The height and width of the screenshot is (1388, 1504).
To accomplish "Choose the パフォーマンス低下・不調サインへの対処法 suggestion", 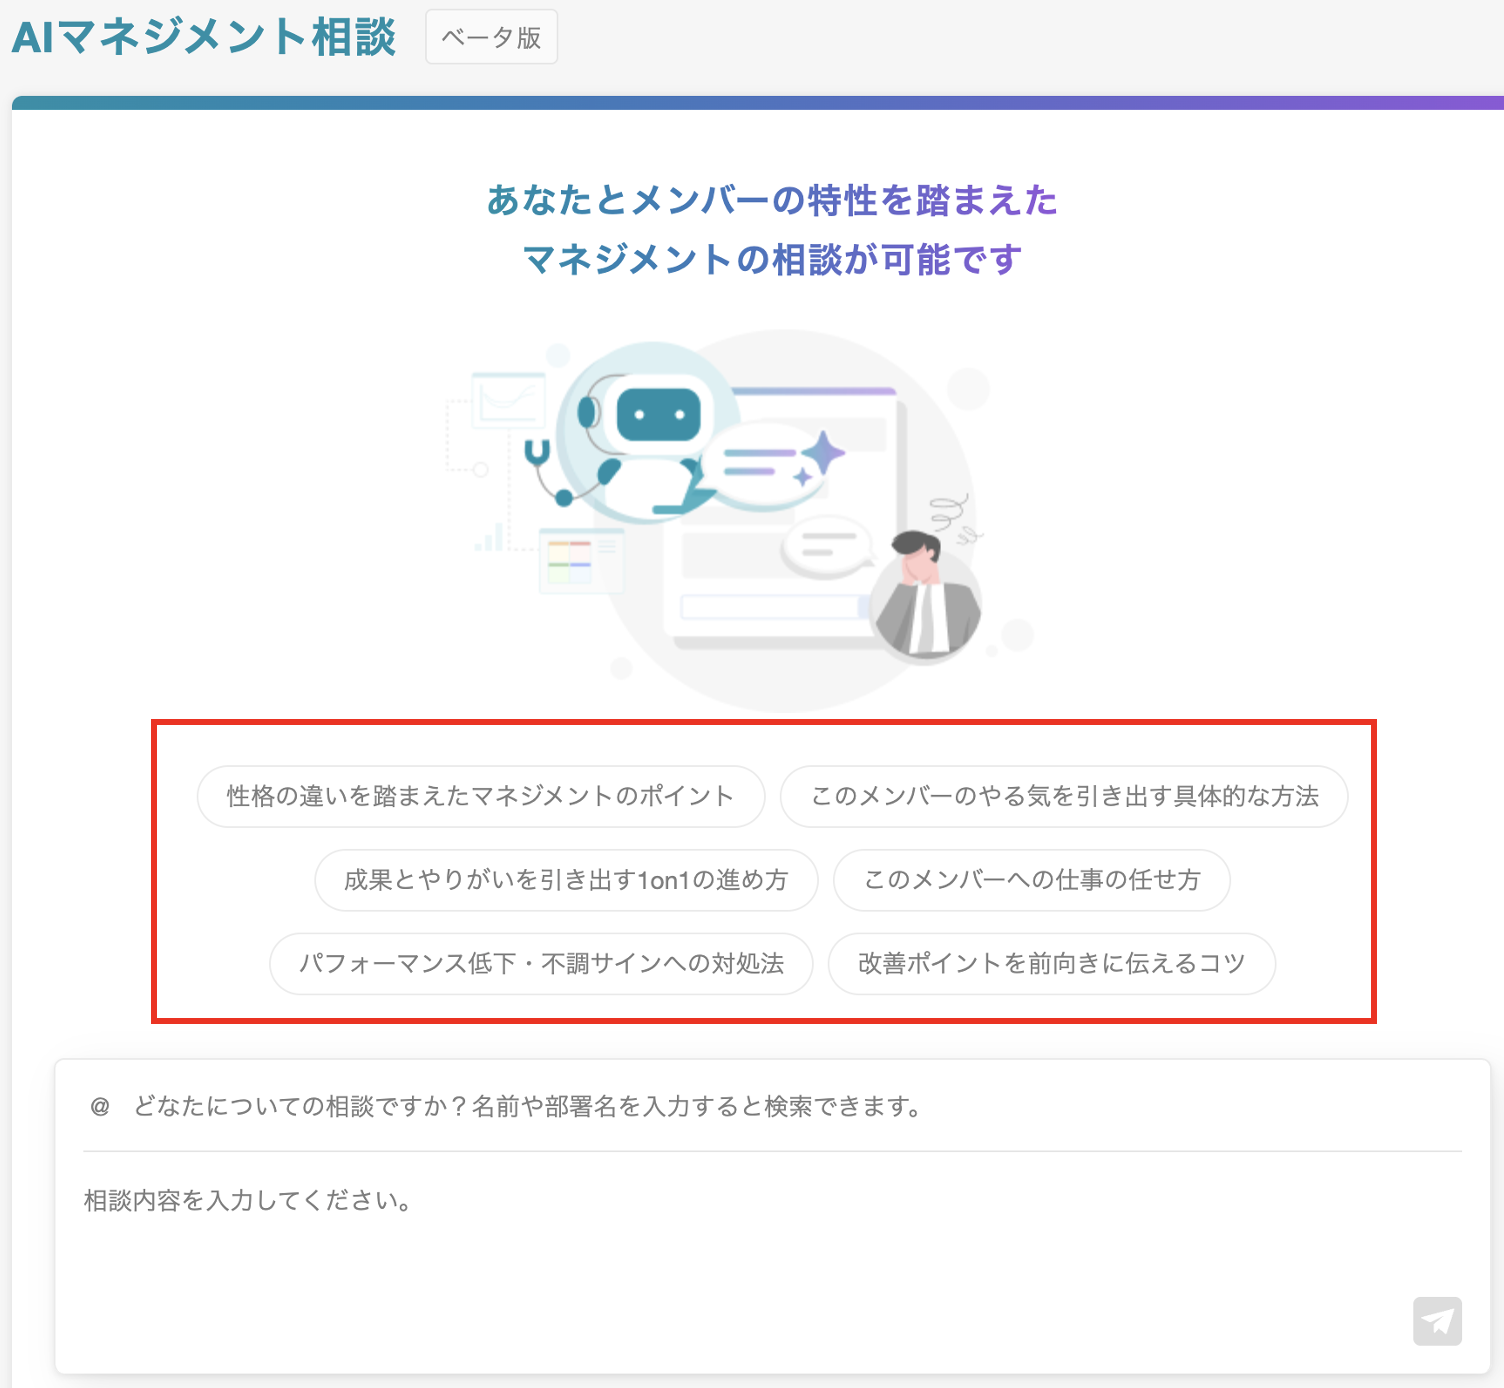I will point(541,964).
